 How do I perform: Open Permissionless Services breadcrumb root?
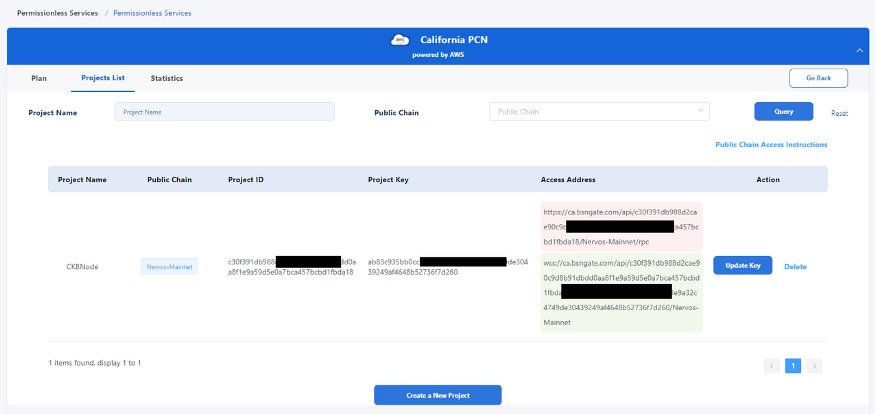(x=57, y=13)
